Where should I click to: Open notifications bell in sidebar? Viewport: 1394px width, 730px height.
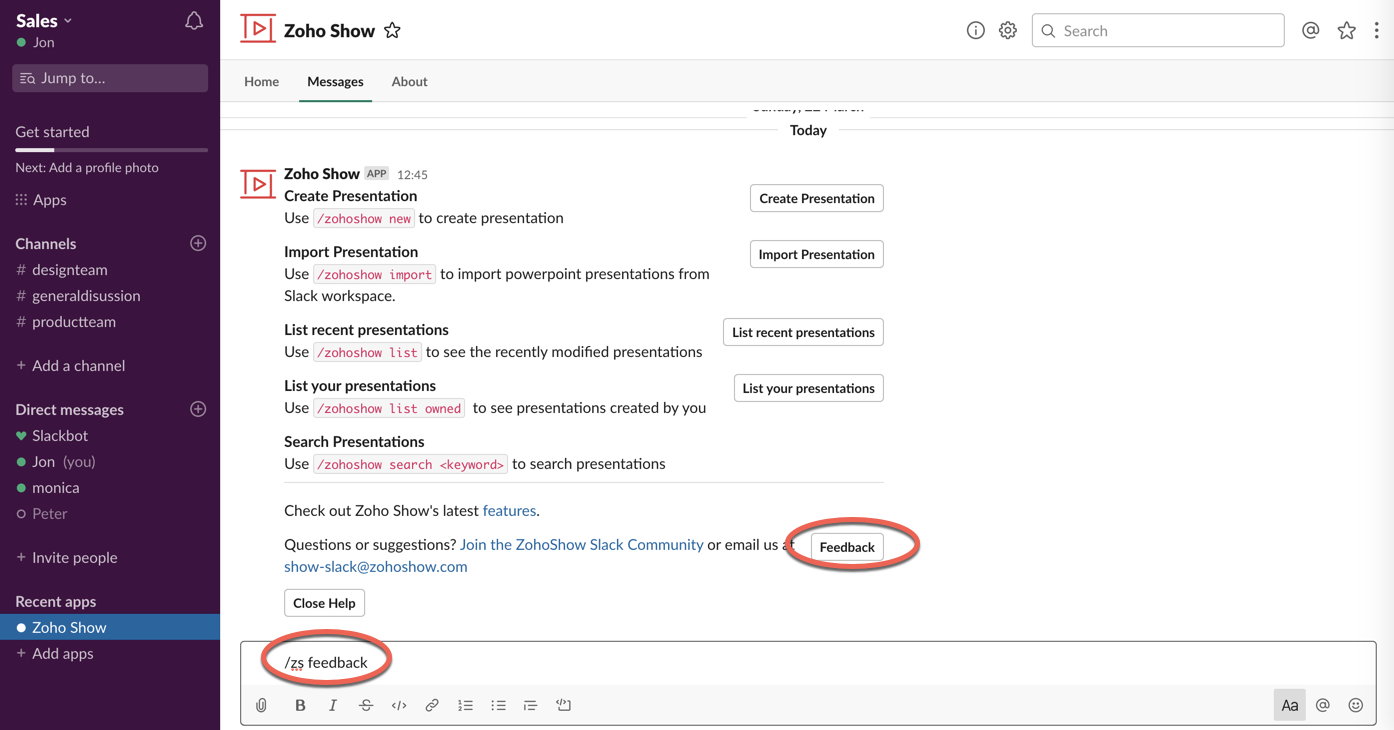click(194, 21)
